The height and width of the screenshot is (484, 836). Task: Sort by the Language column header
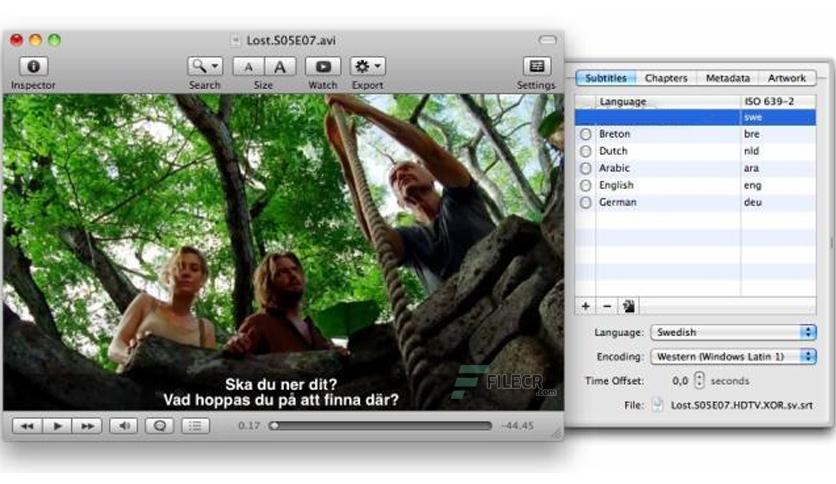668,101
